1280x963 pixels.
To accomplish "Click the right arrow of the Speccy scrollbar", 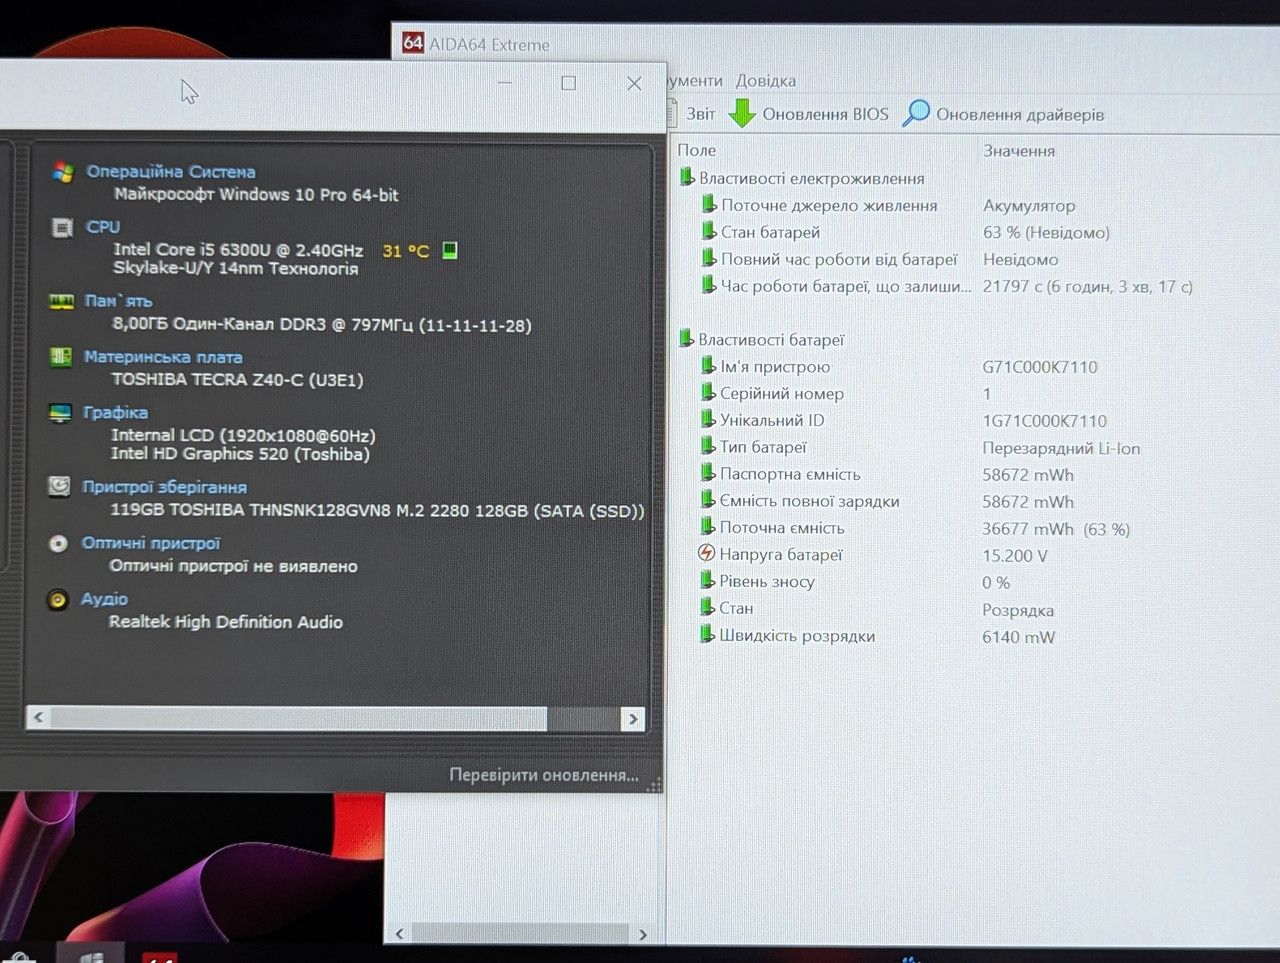I will click(x=632, y=718).
